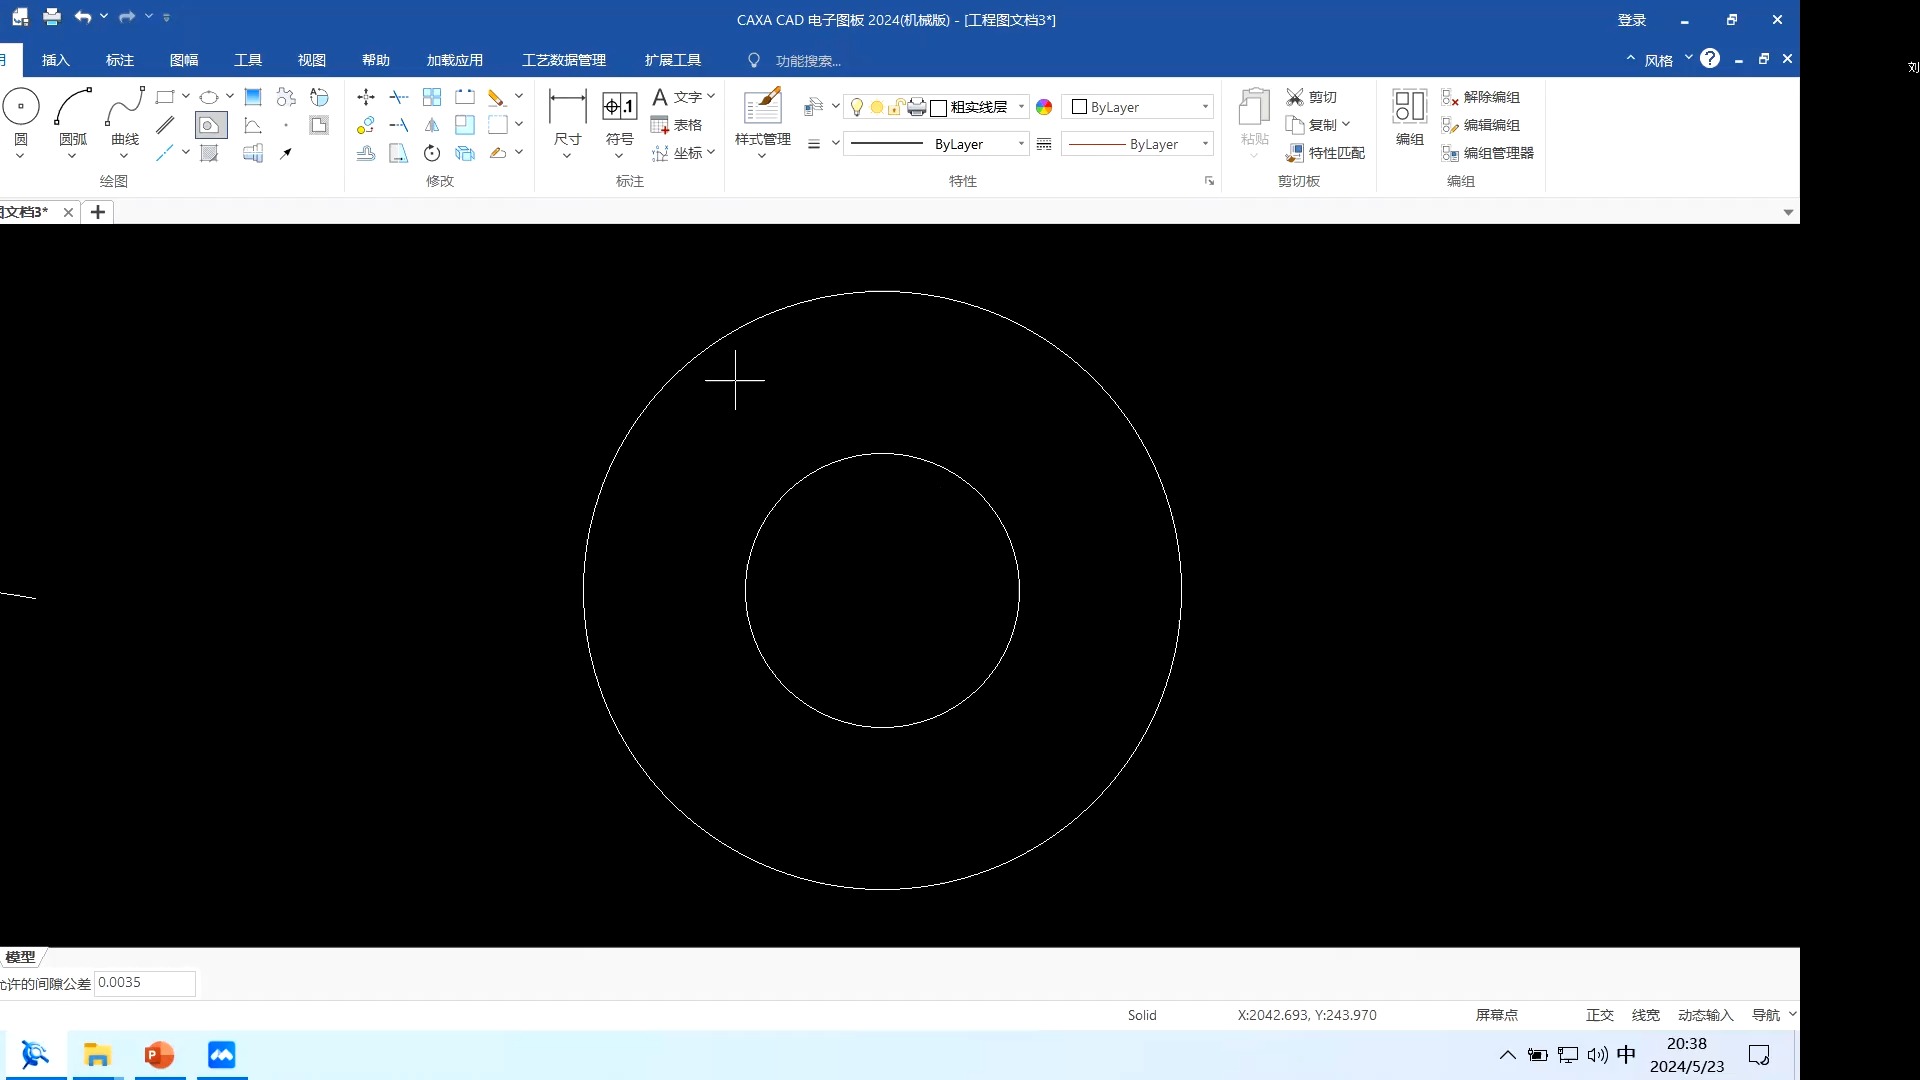Open the 编组管理器 group manager
Screen dimensions: 1920x1080
point(1488,153)
